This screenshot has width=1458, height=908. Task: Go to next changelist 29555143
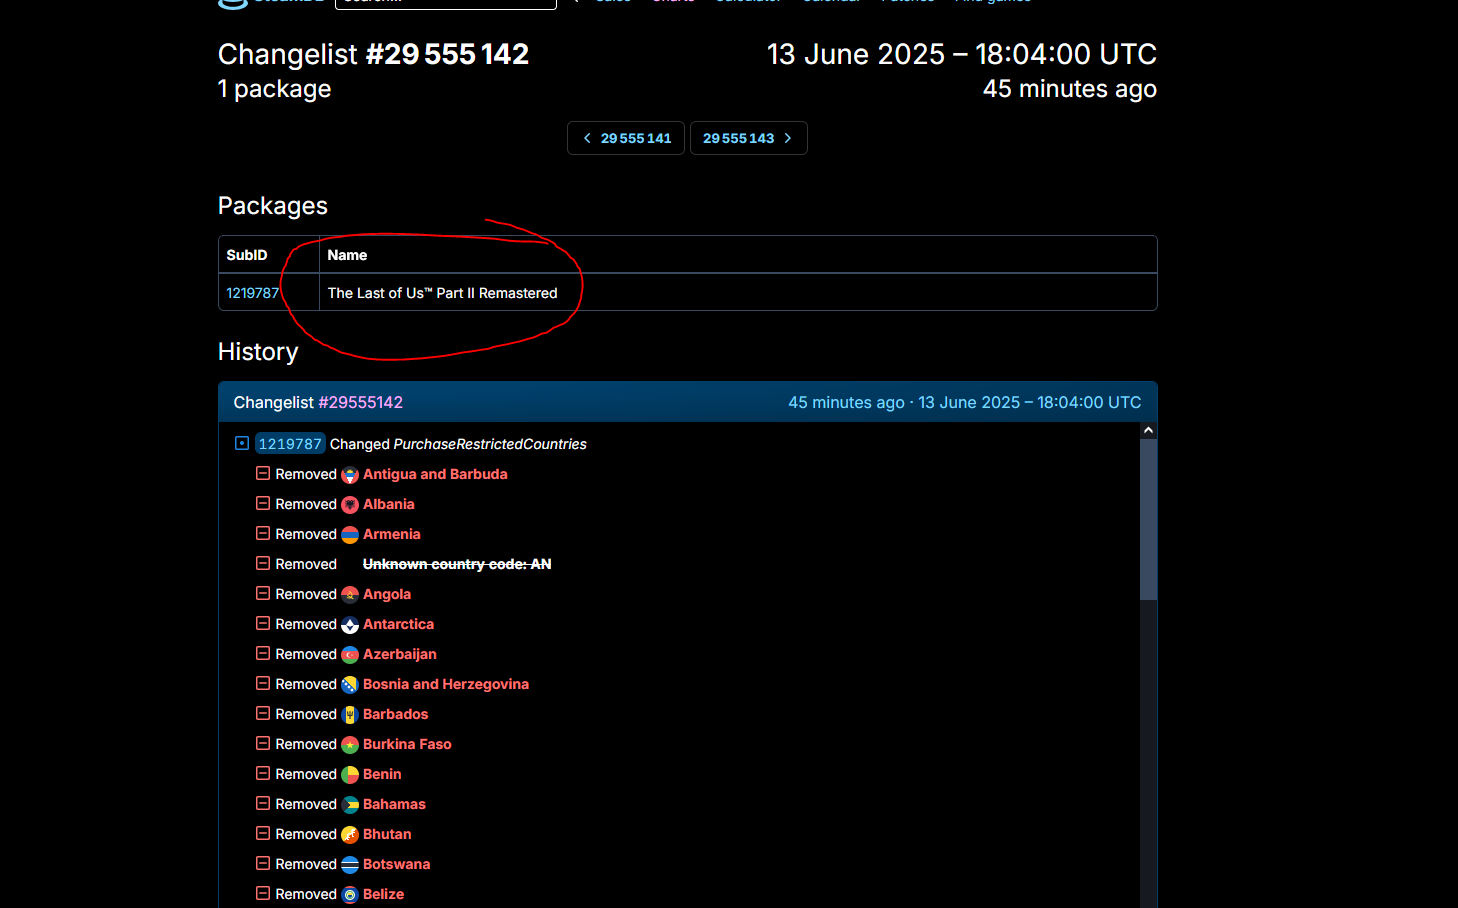(x=748, y=138)
